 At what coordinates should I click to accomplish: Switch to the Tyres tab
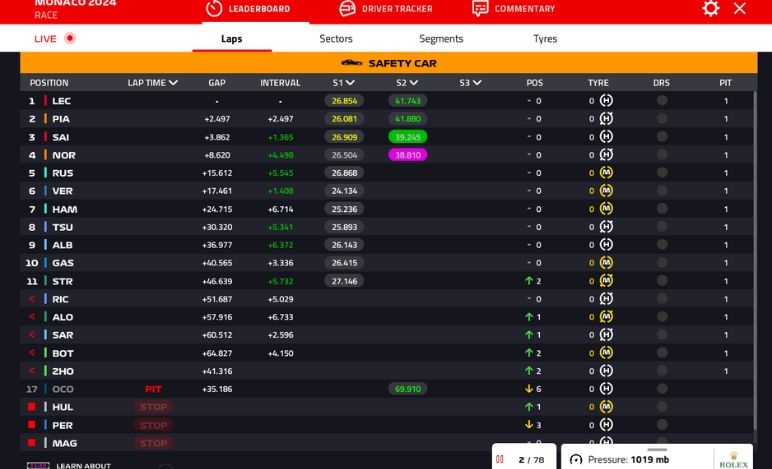(x=545, y=39)
